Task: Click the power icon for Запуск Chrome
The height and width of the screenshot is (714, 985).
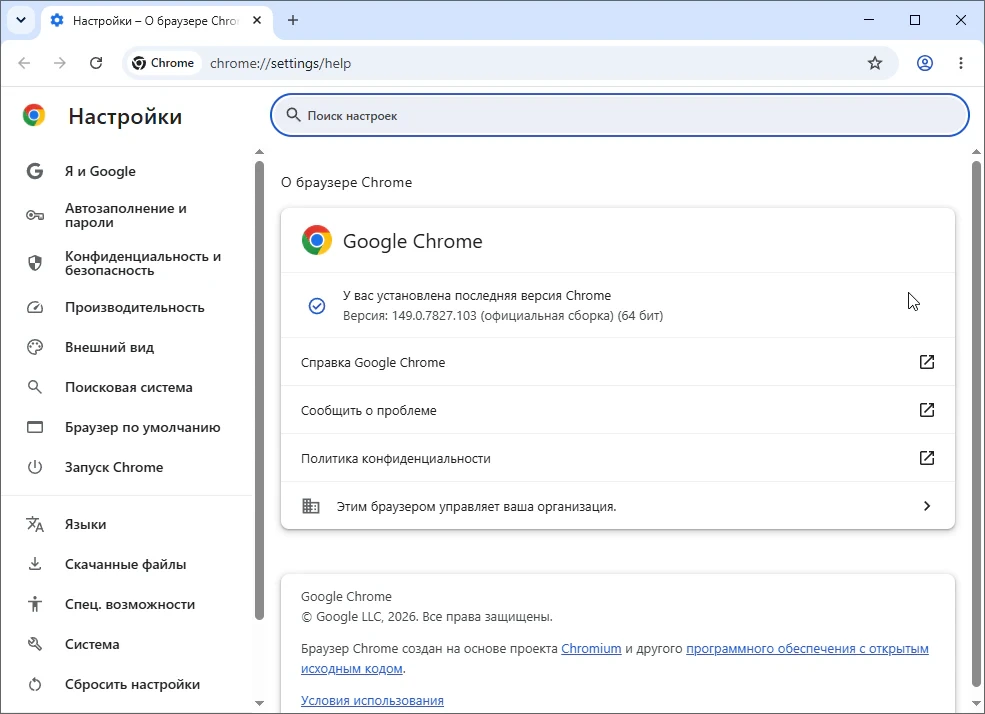Action: [35, 467]
